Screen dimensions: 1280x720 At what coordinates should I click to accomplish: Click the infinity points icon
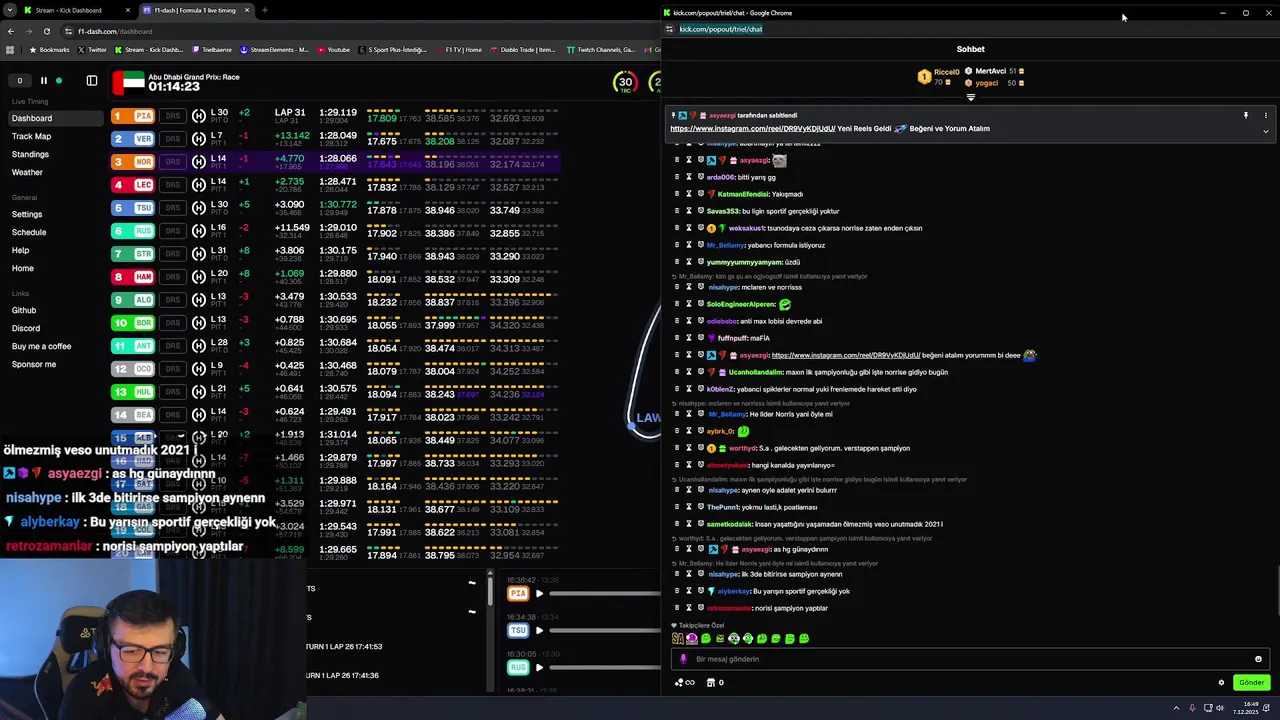coord(685,683)
